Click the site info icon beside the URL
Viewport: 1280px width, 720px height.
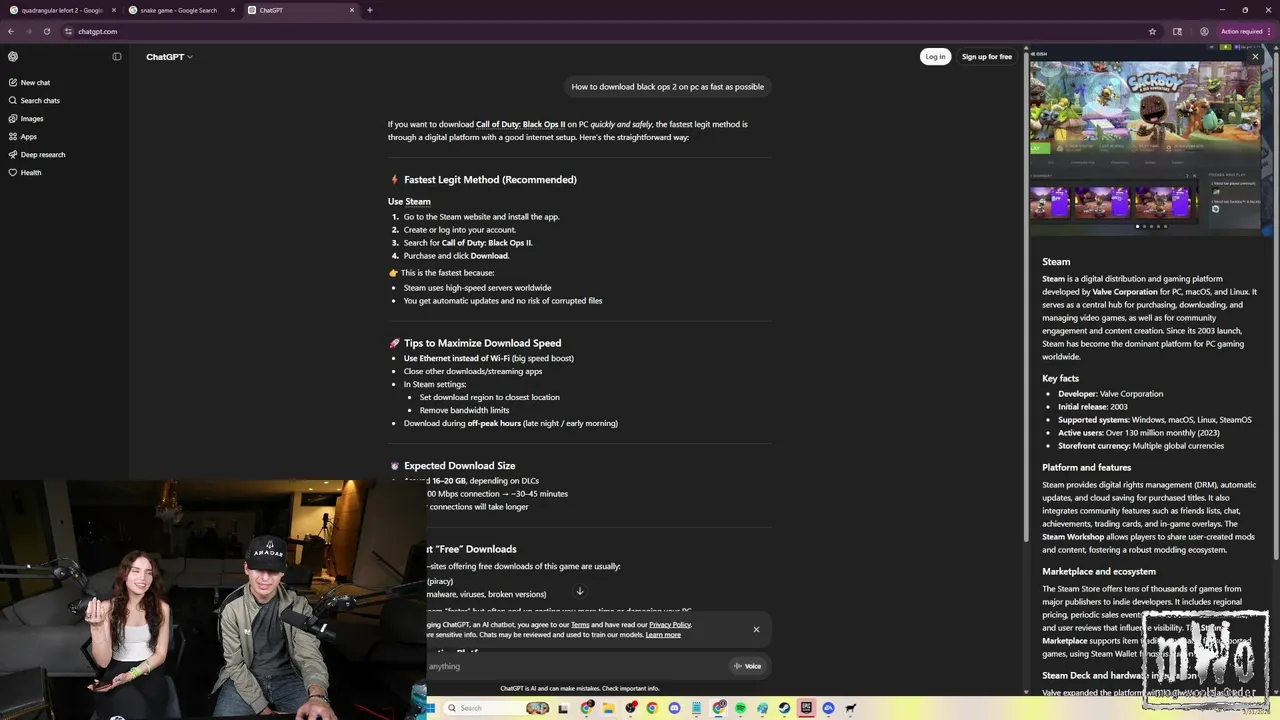pos(69,31)
